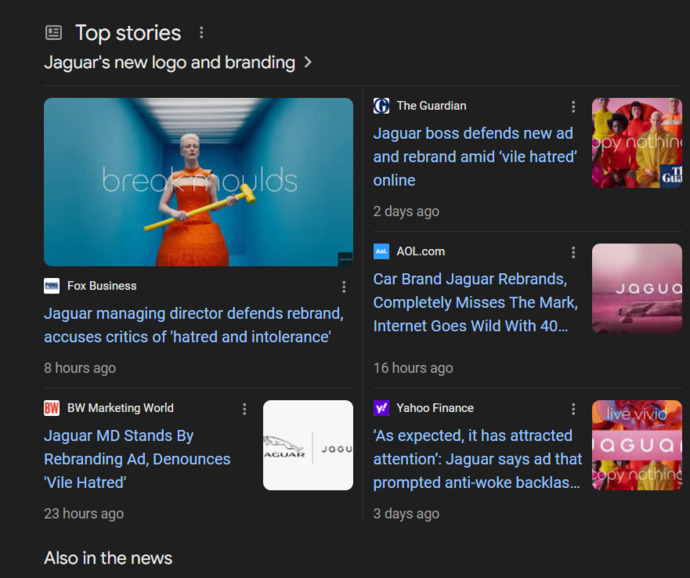Open 'Jaguar boss defends new ad' article
This screenshot has width=690, height=578.
[x=475, y=157]
